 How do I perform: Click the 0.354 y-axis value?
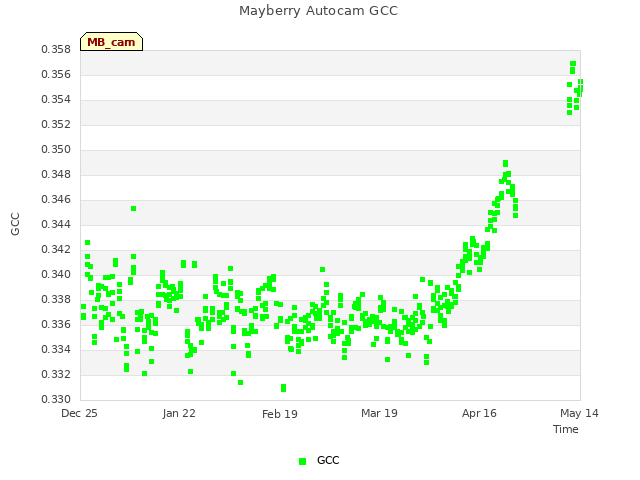click(x=56, y=100)
